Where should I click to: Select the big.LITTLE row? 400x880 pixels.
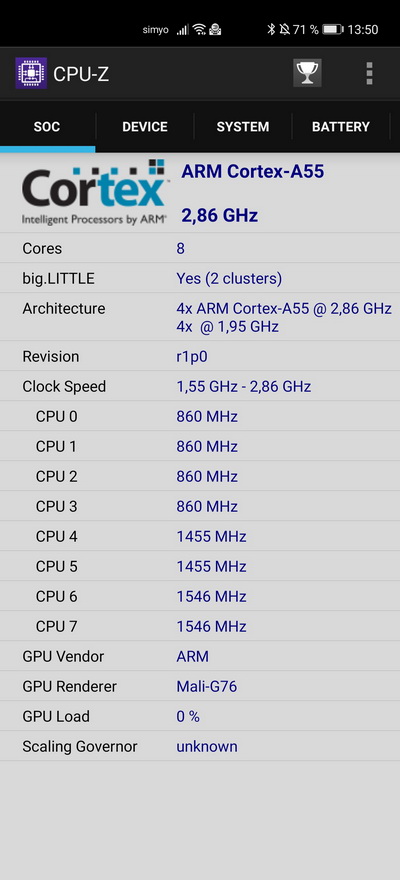coord(200,278)
